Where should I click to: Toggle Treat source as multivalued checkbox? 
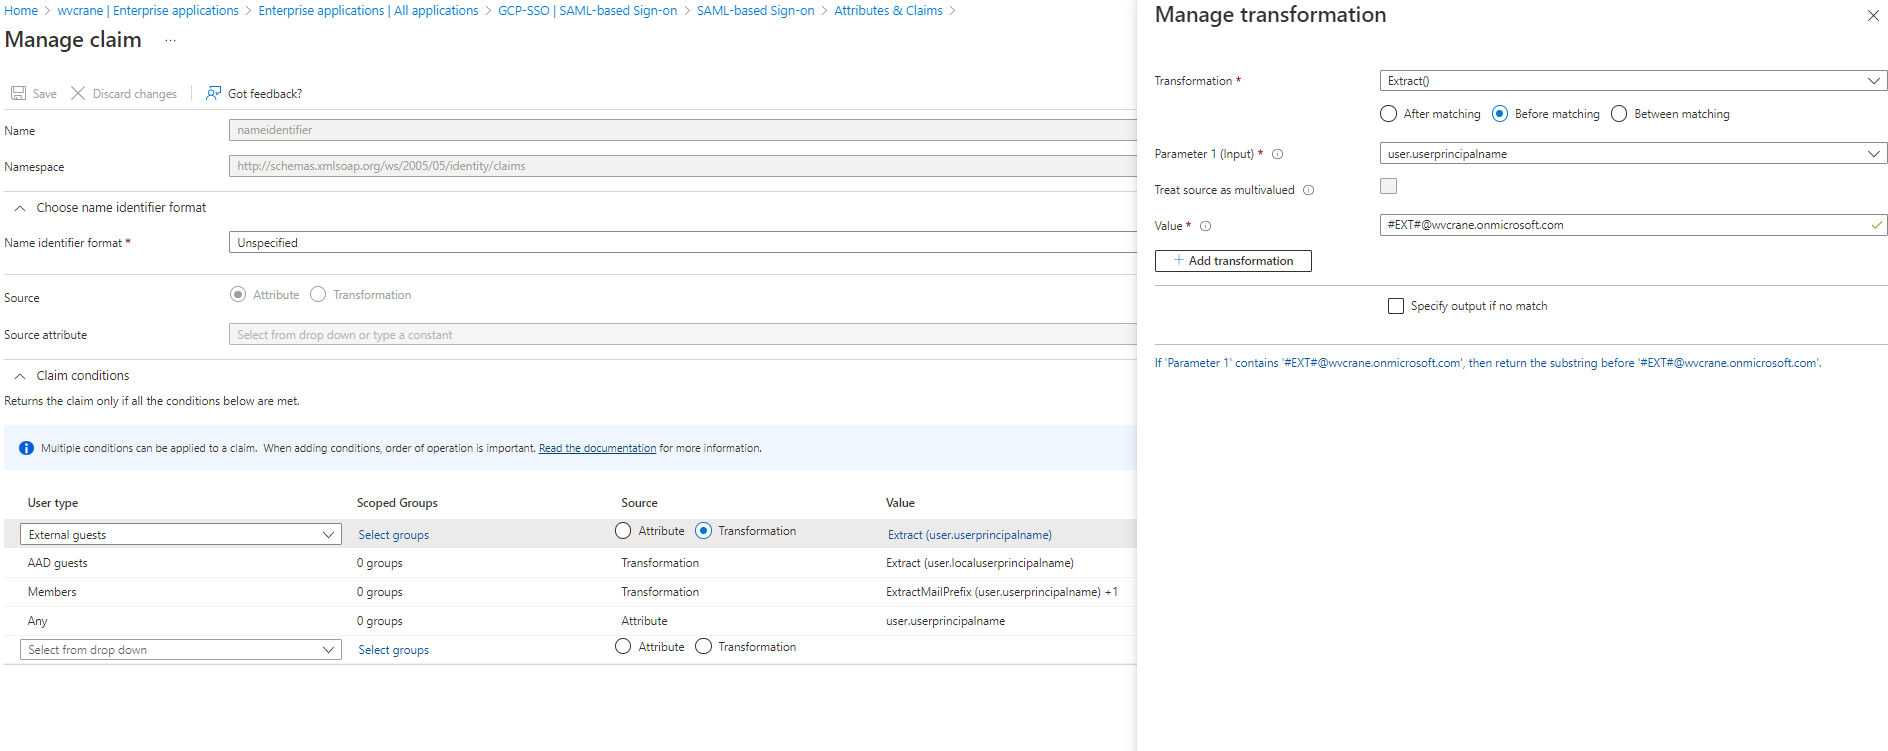1388,186
